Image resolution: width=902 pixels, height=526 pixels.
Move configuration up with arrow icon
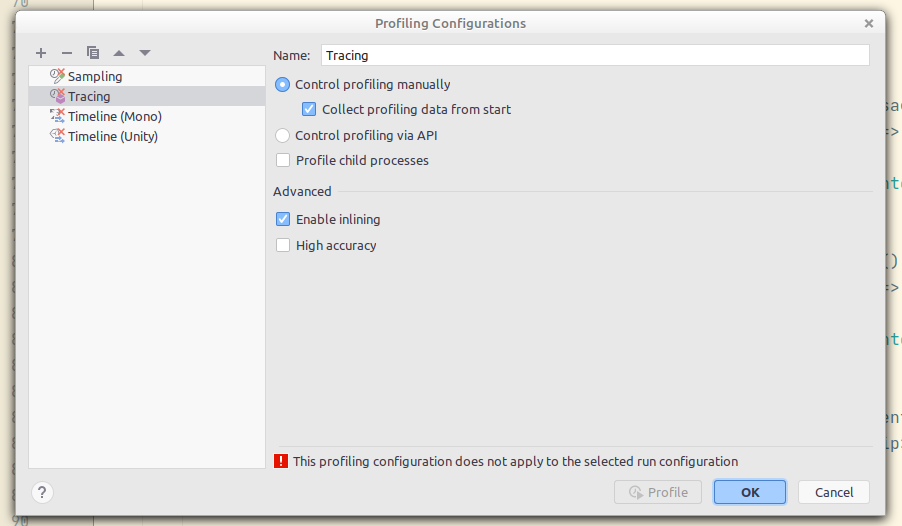[119, 53]
